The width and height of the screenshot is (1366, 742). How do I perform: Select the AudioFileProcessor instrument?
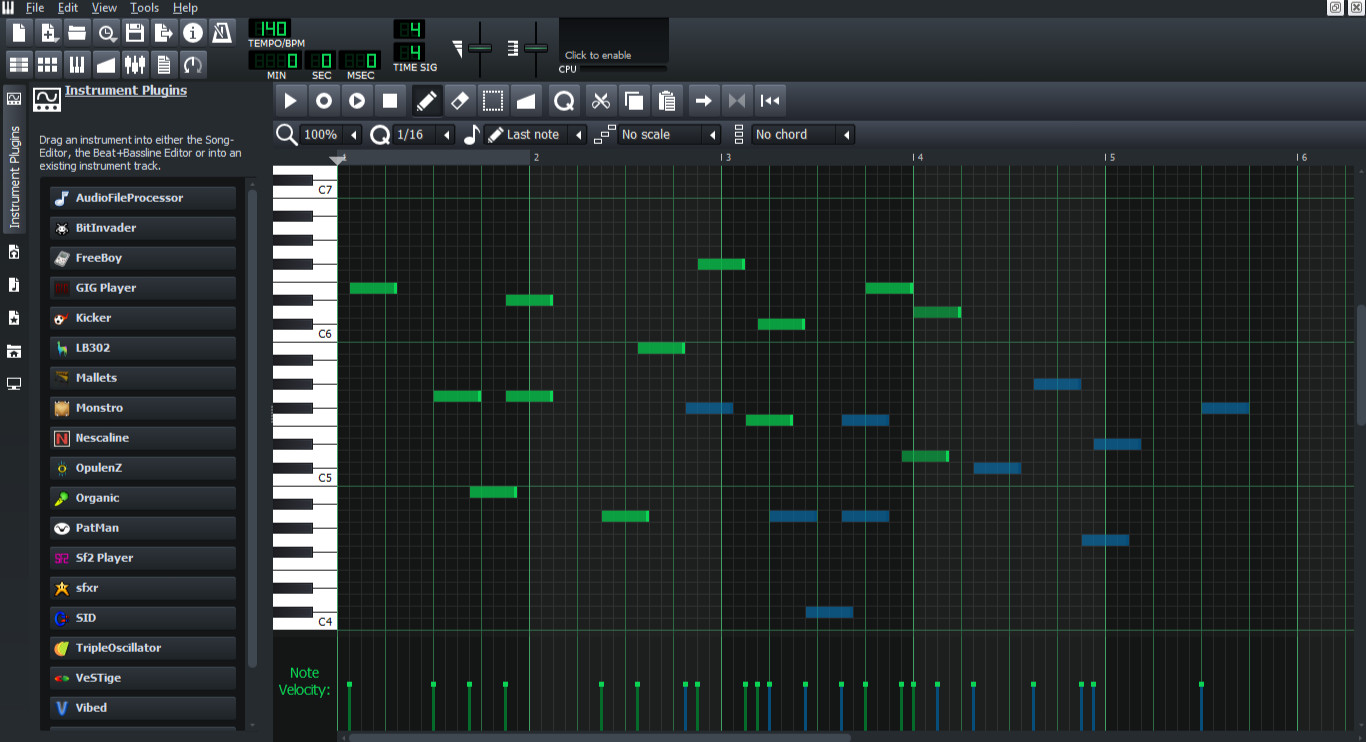pyautogui.click(x=143, y=198)
